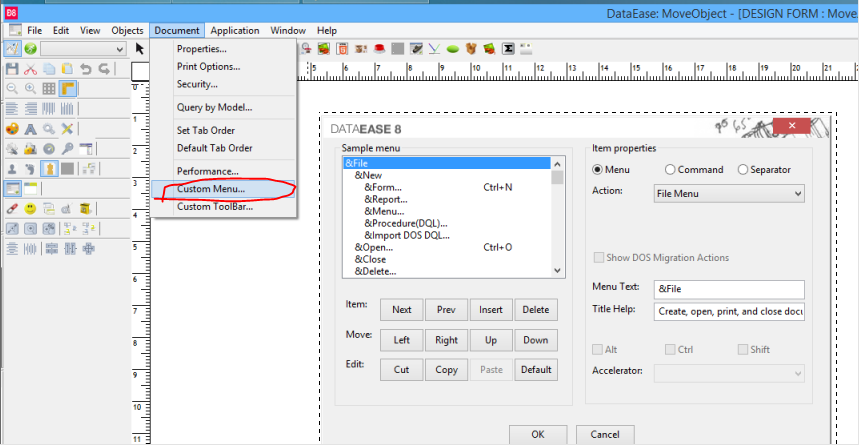Screen dimensions: 859x446
Task: Click the Zoom out magnifier icon
Action: 12,88
